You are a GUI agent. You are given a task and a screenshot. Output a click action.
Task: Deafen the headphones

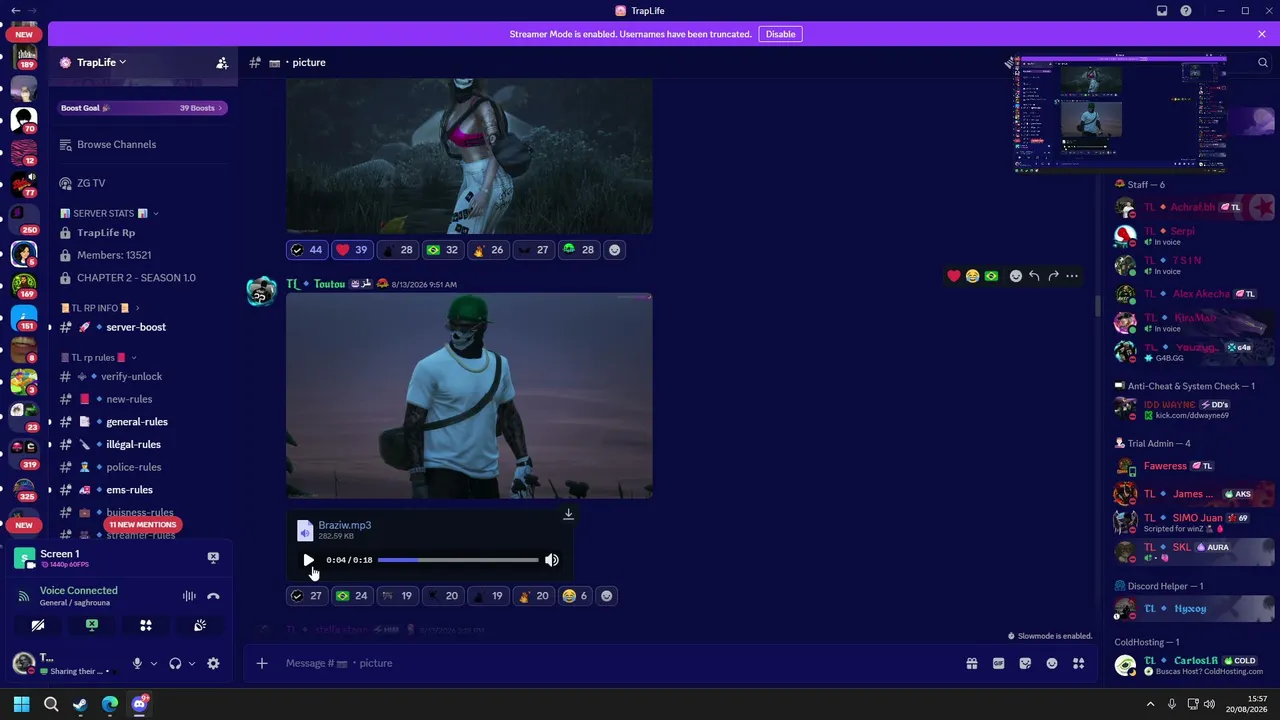[175, 663]
